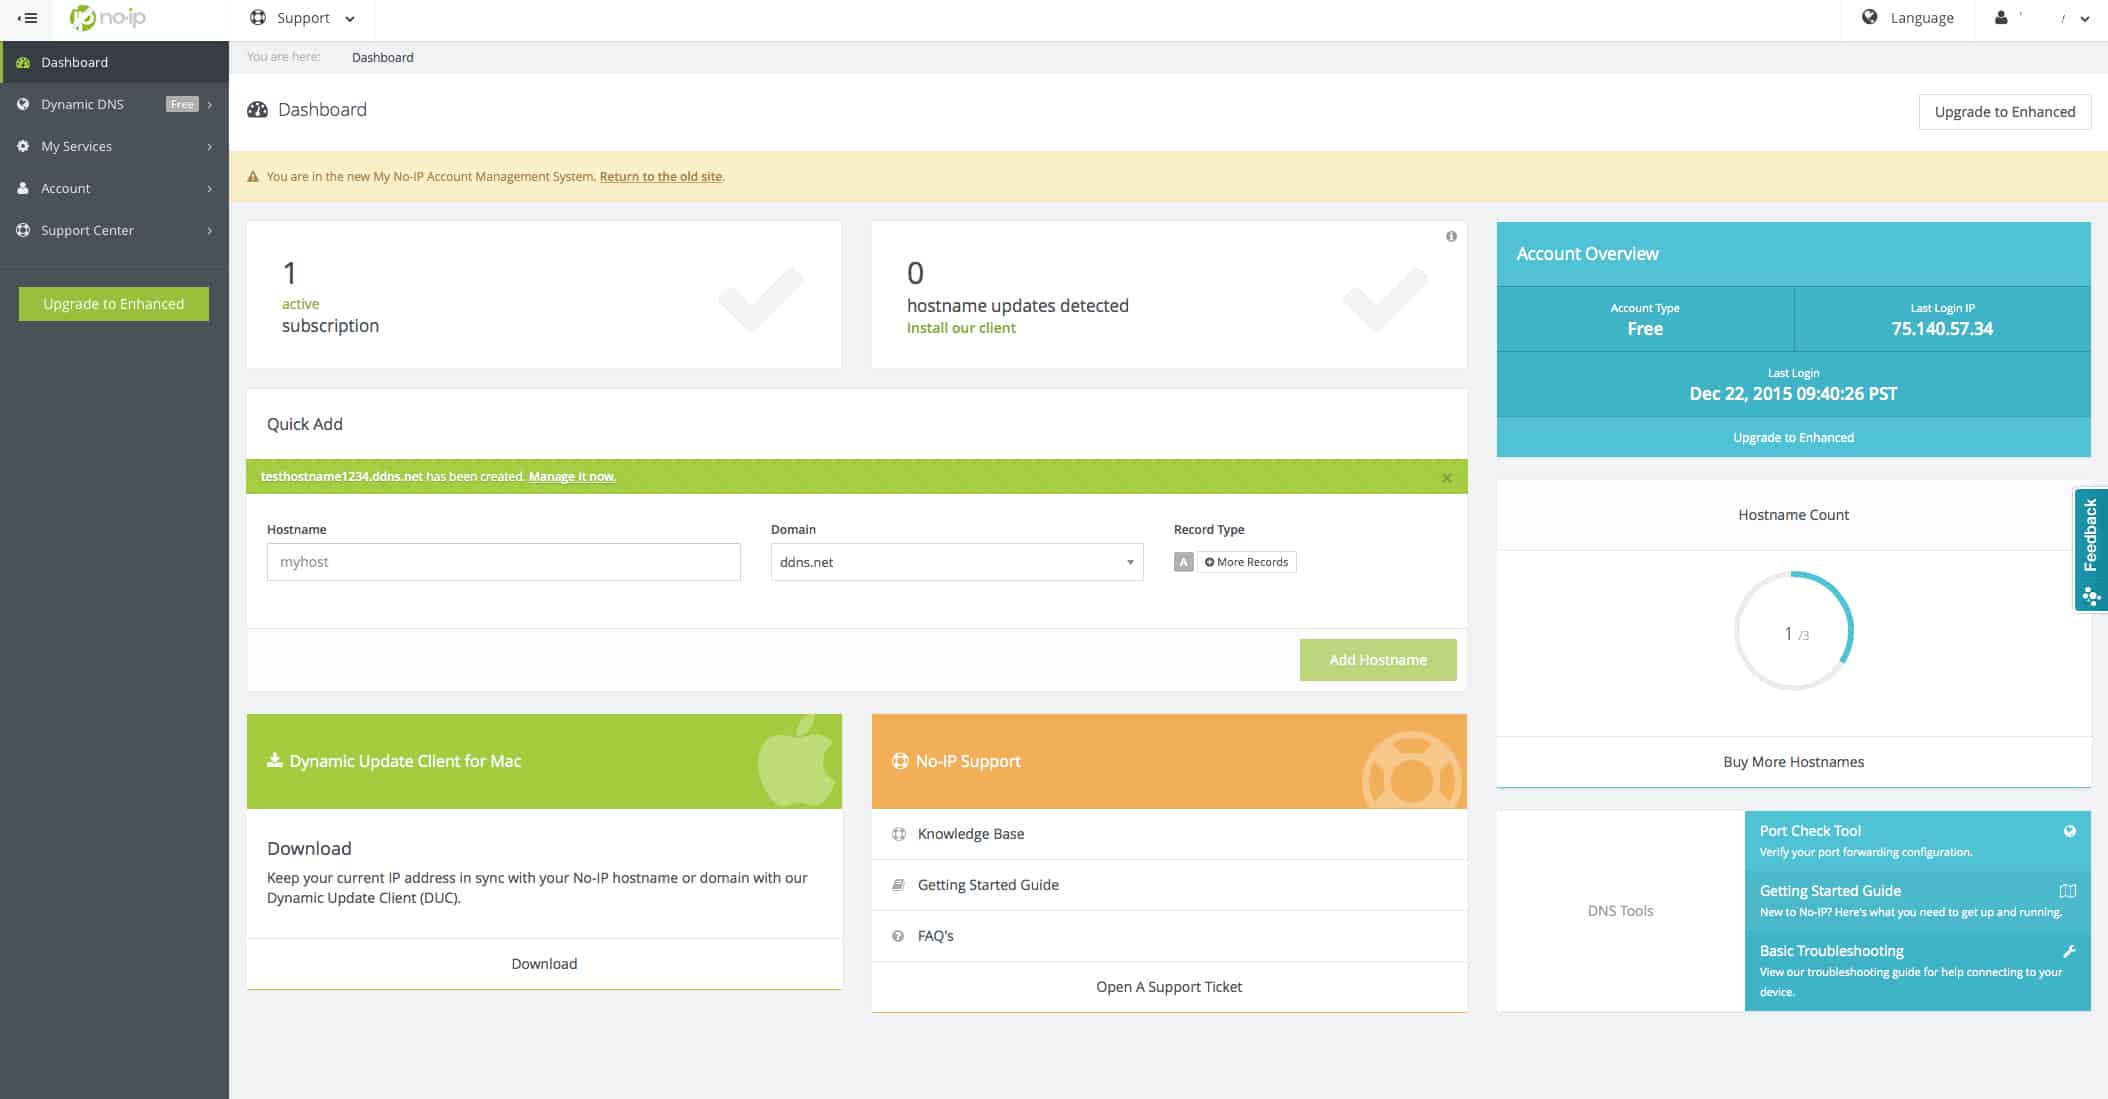Screen dimensions: 2108x1099
Task: Open the Knowledge Base link
Action: click(x=971, y=834)
